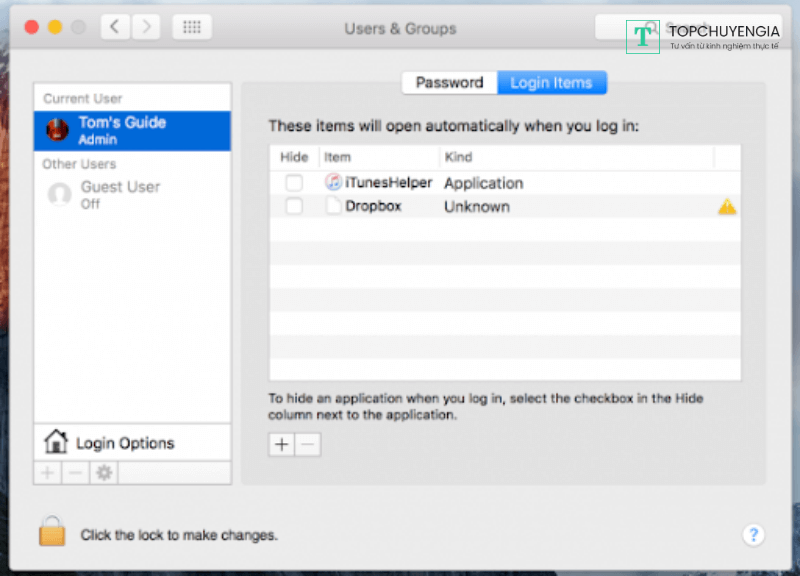
Task: Click the minus button under login items list
Action: pyautogui.click(x=308, y=445)
